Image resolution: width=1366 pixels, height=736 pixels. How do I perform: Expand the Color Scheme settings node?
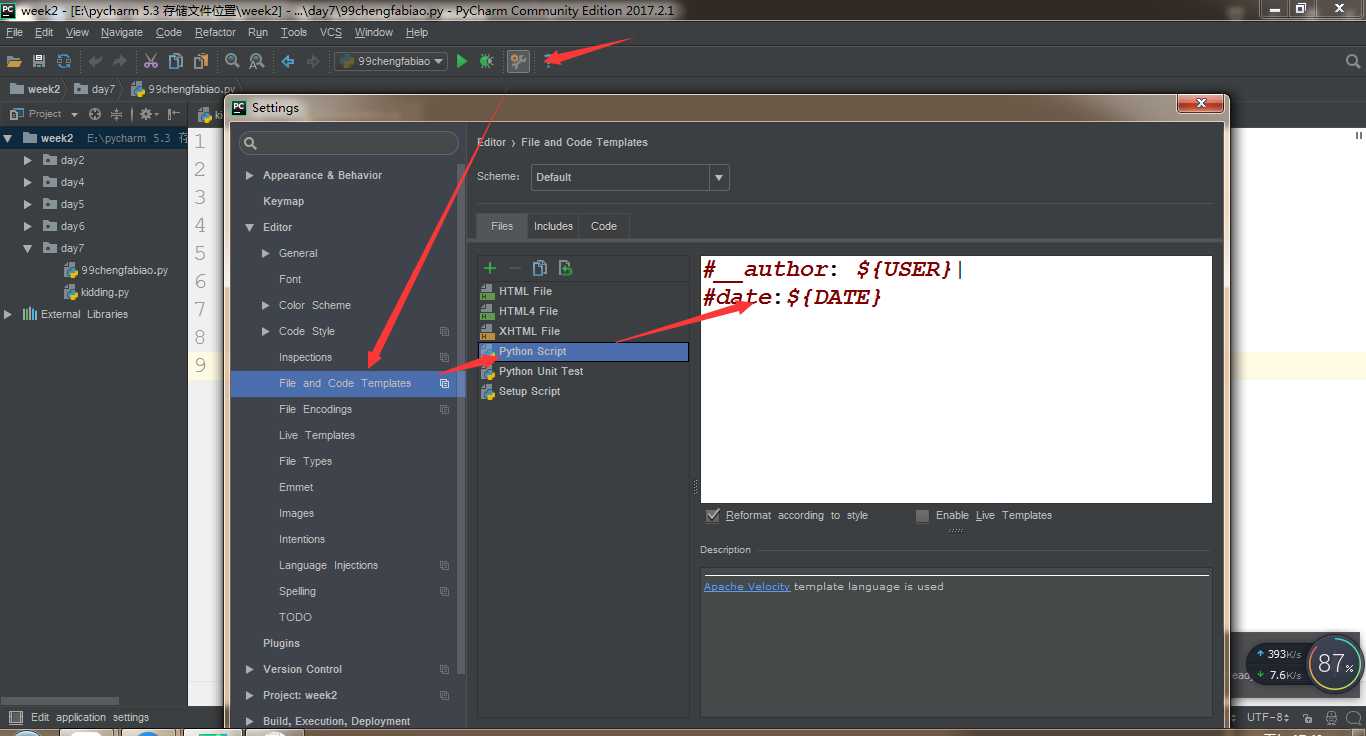tap(265, 305)
